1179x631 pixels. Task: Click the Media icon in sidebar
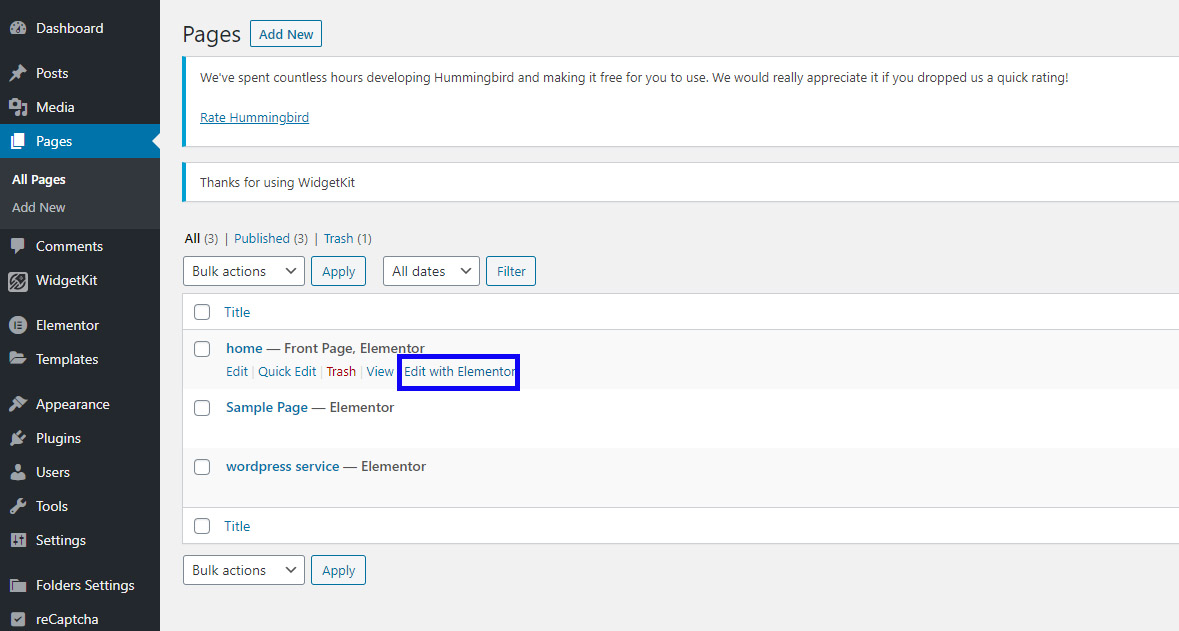pos(18,108)
